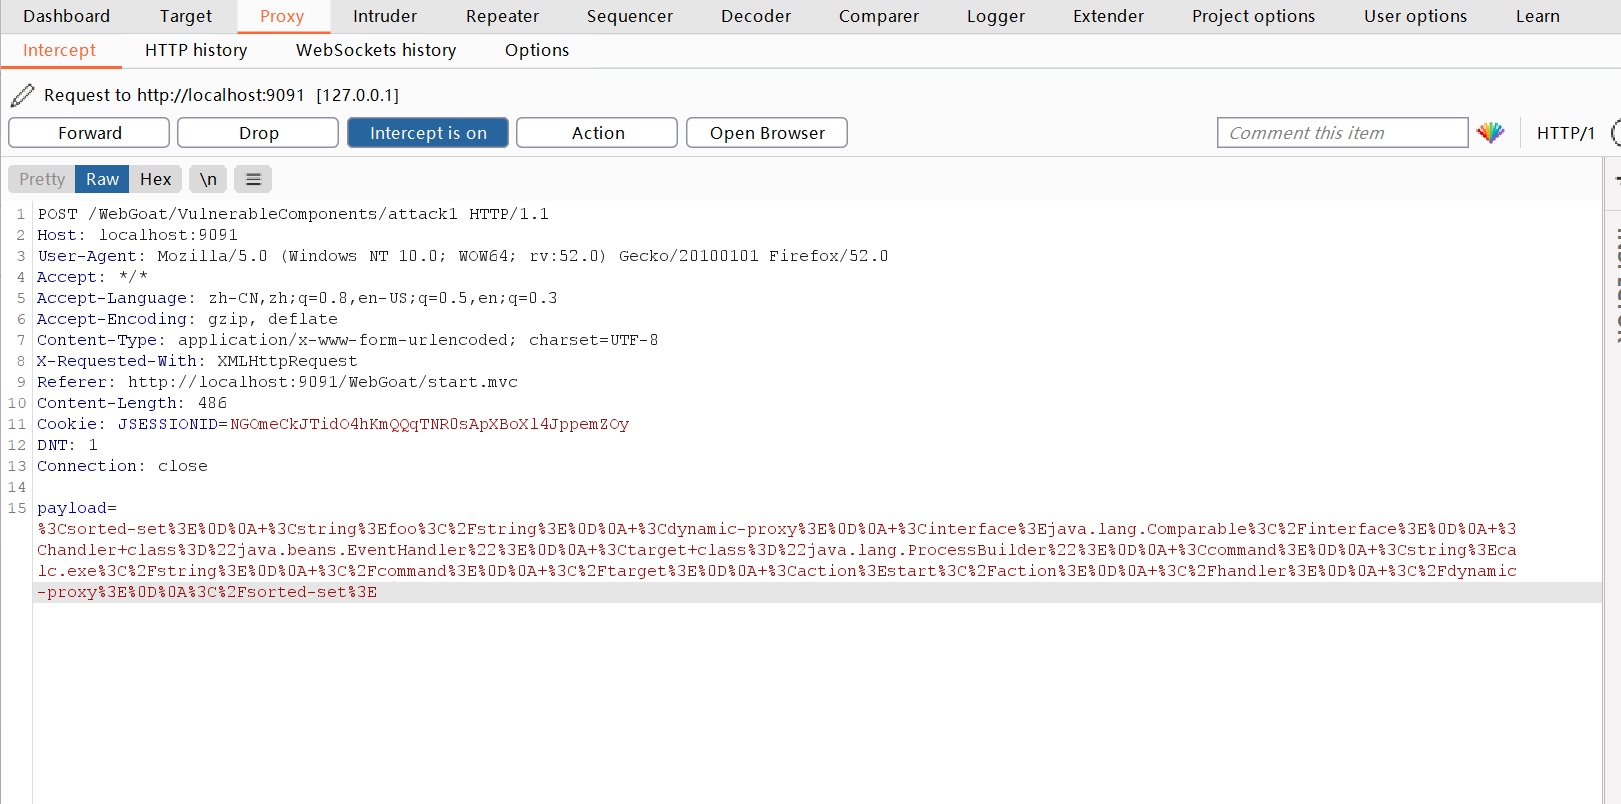Toggle the Intercept is on button
This screenshot has height=804, width=1621.
pos(428,133)
